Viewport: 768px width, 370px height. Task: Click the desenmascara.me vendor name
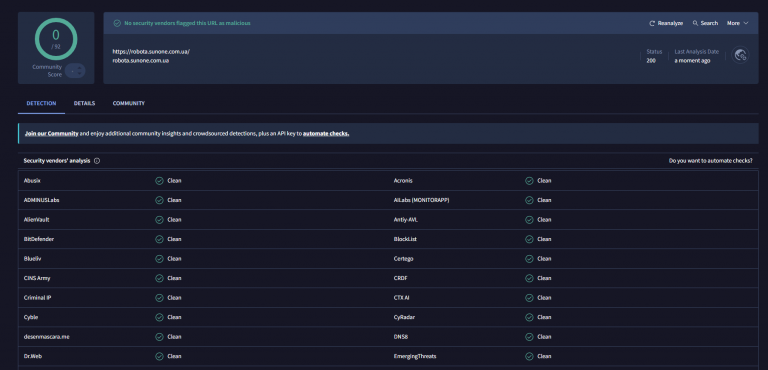pos(47,337)
